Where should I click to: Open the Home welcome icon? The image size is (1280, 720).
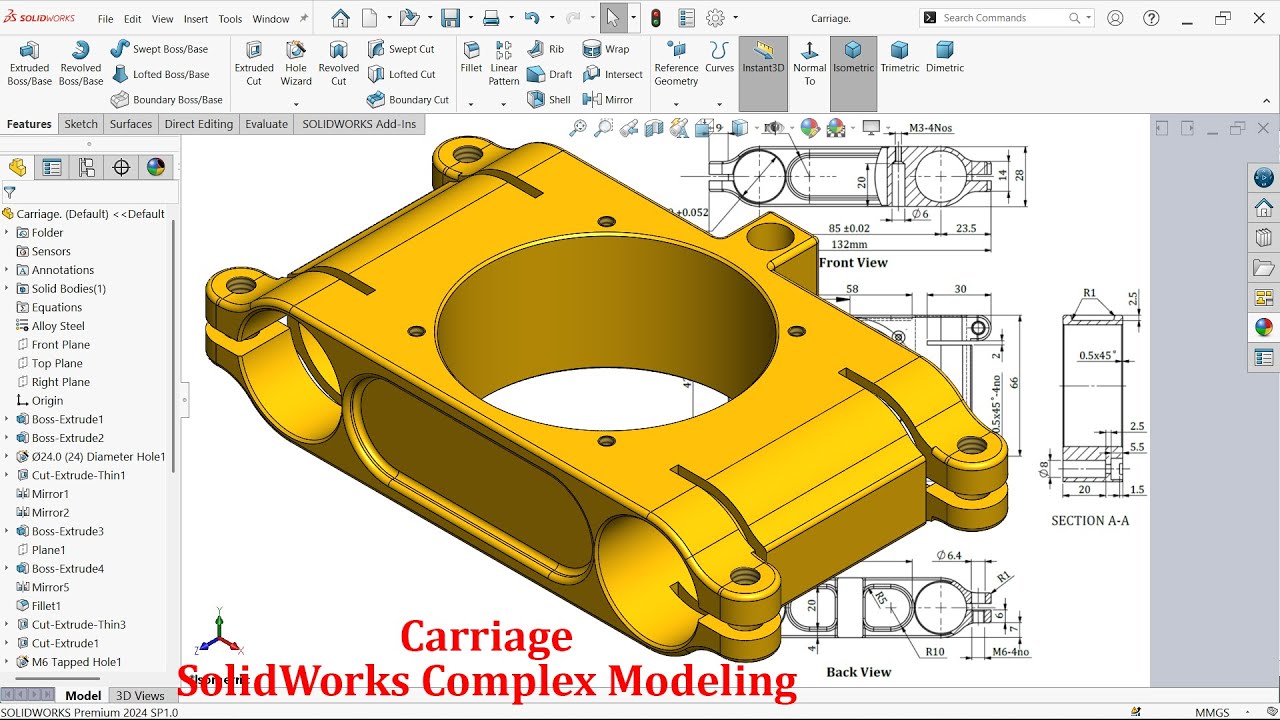point(340,18)
